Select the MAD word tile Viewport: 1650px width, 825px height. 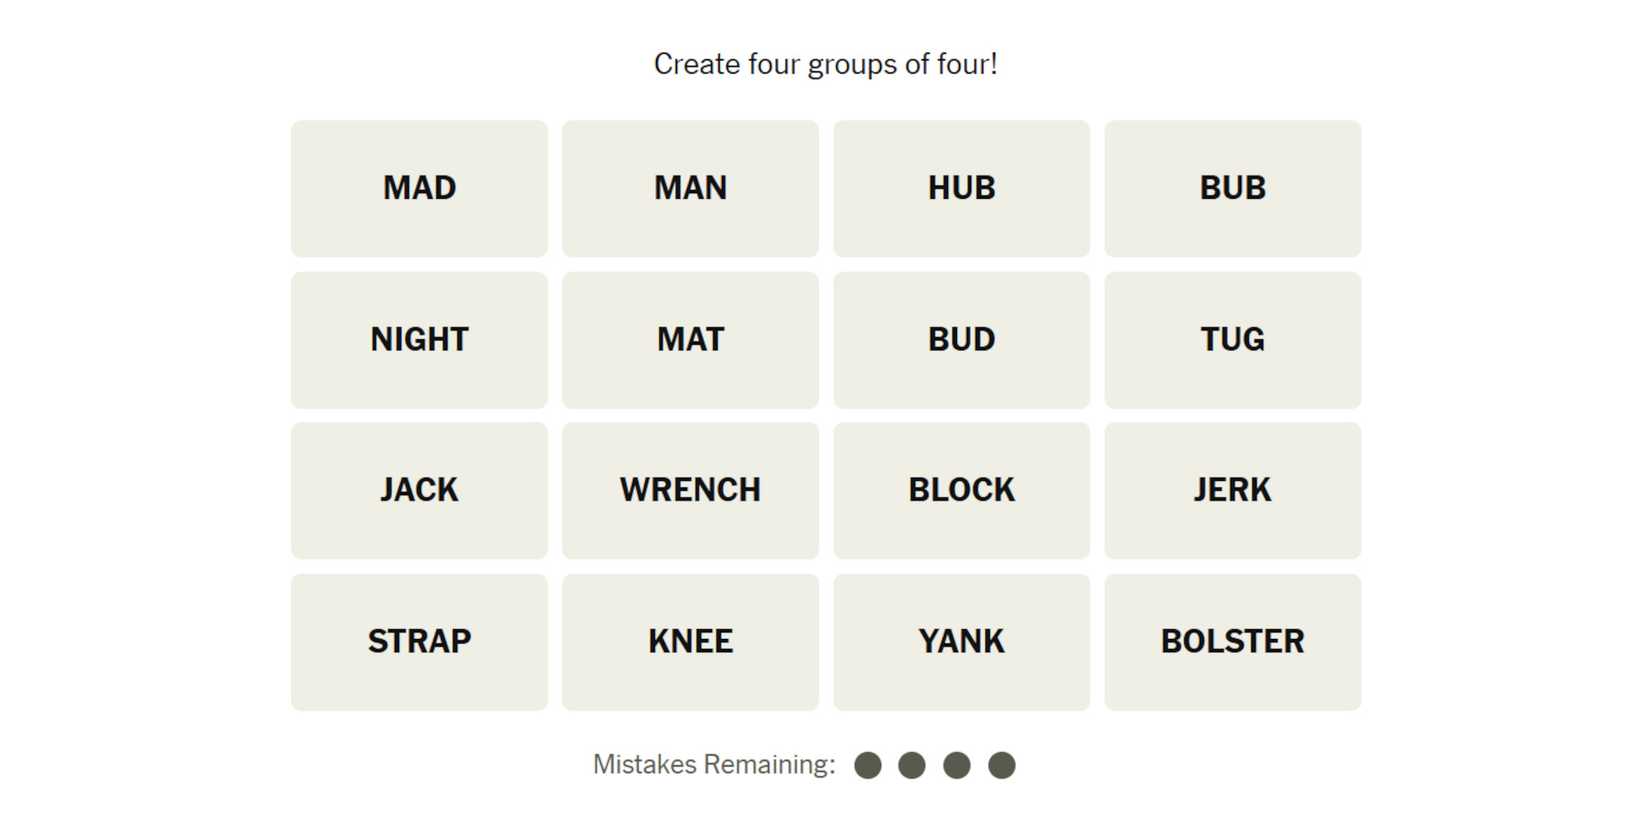[419, 188]
